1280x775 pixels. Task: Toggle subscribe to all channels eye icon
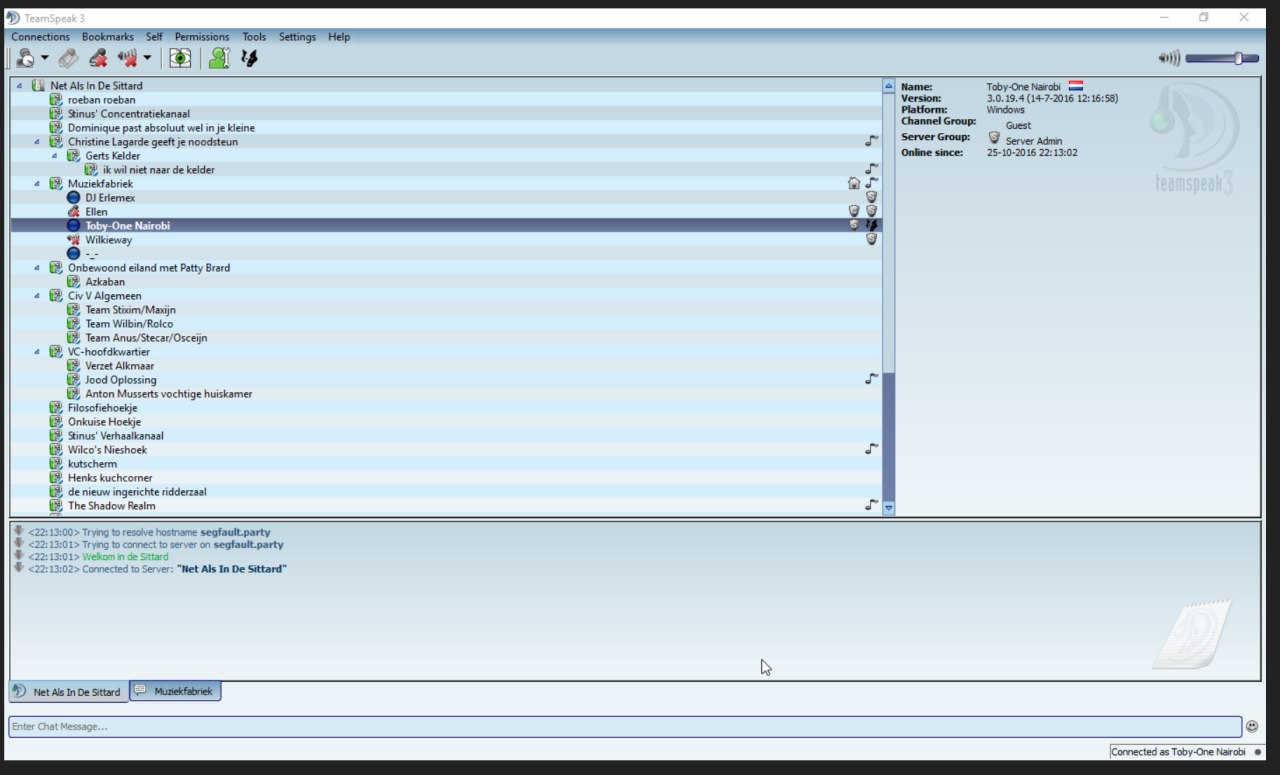(180, 58)
